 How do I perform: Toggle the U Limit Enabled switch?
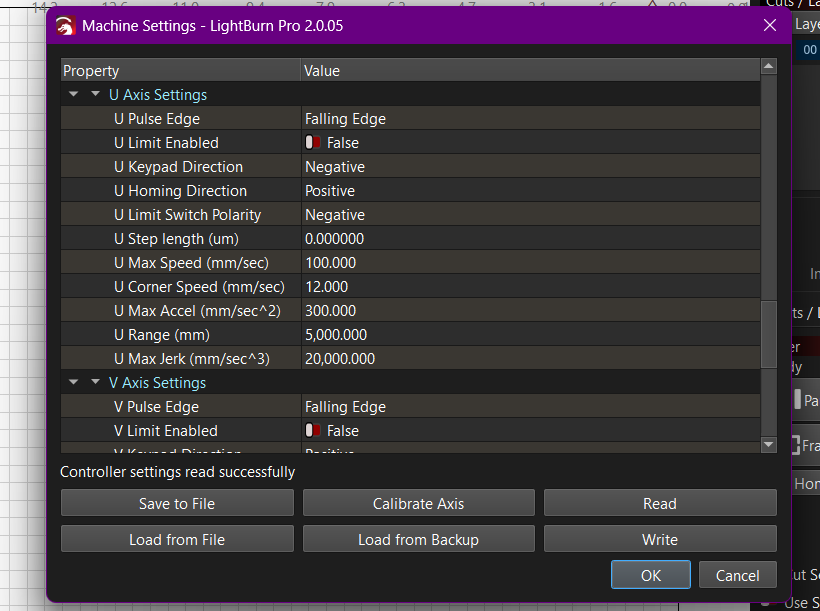(313, 143)
